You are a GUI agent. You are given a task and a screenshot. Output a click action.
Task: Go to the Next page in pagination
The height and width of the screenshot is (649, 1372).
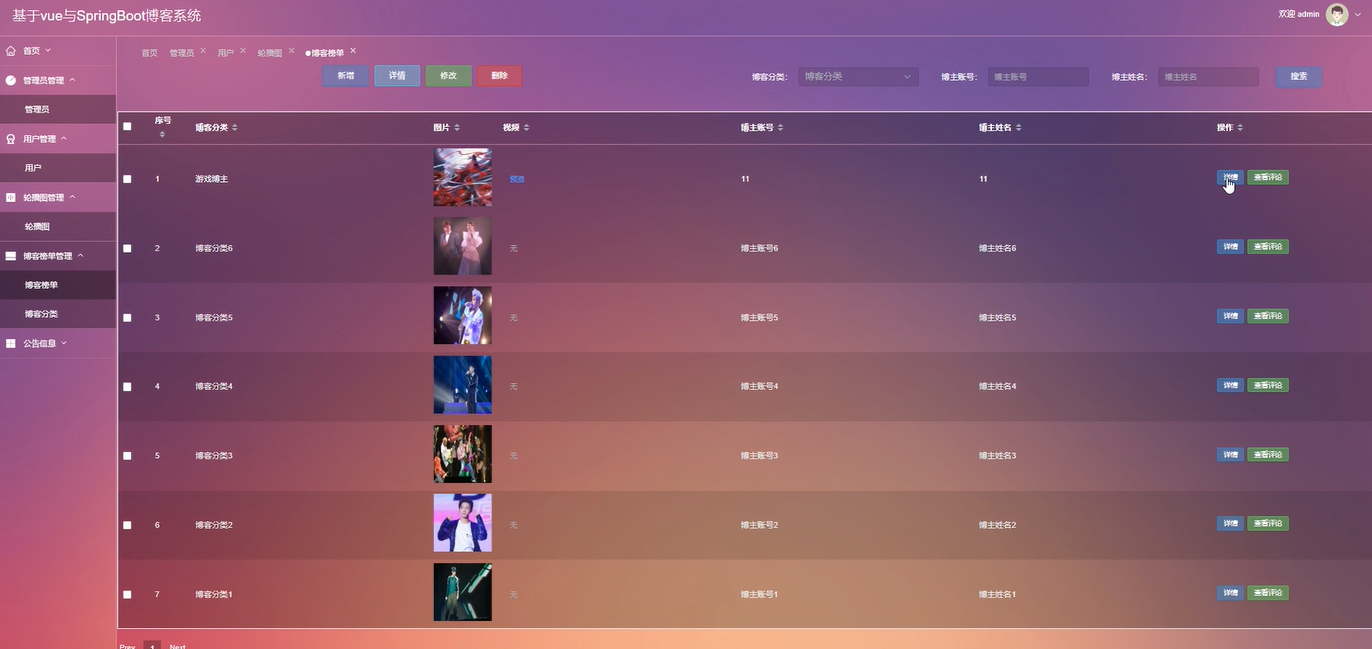click(x=178, y=647)
